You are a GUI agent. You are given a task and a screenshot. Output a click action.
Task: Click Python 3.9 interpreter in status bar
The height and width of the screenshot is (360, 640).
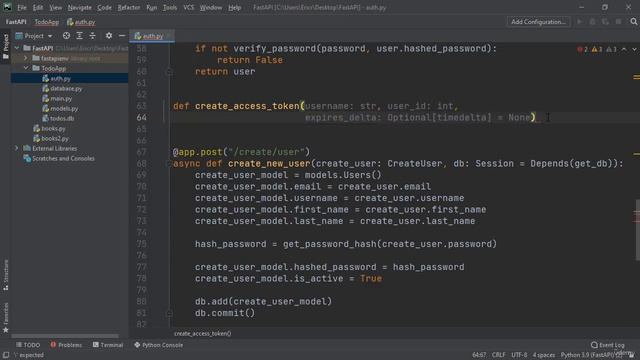(591, 355)
